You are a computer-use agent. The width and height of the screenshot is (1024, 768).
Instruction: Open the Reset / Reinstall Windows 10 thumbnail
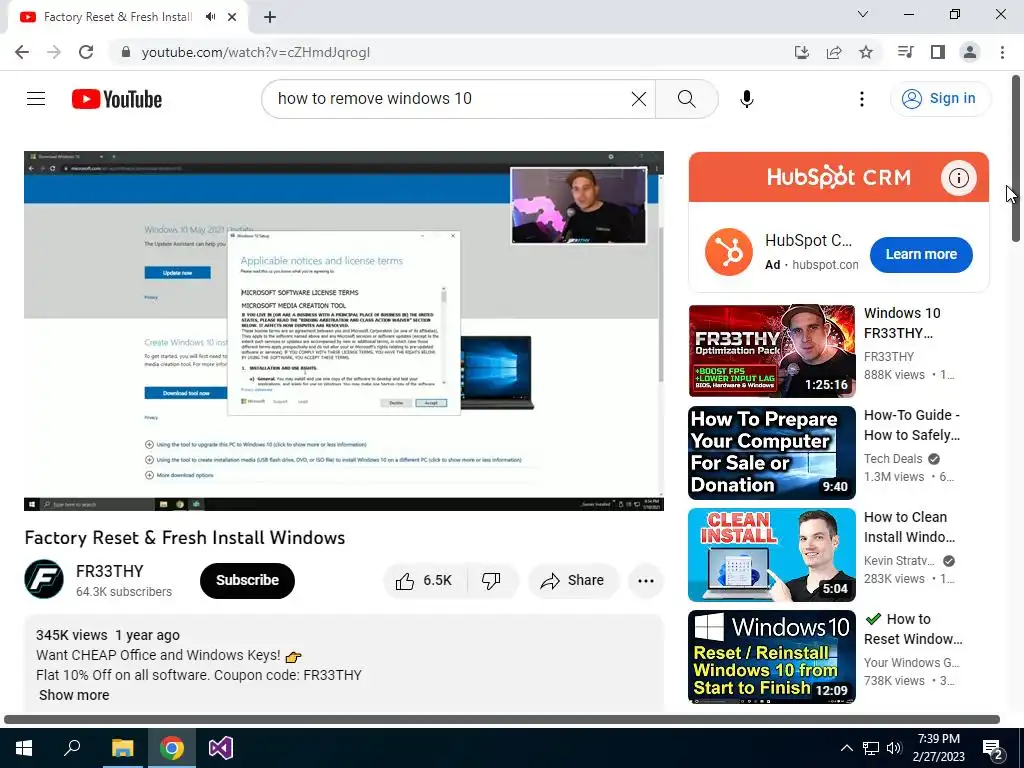pos(772,657)
